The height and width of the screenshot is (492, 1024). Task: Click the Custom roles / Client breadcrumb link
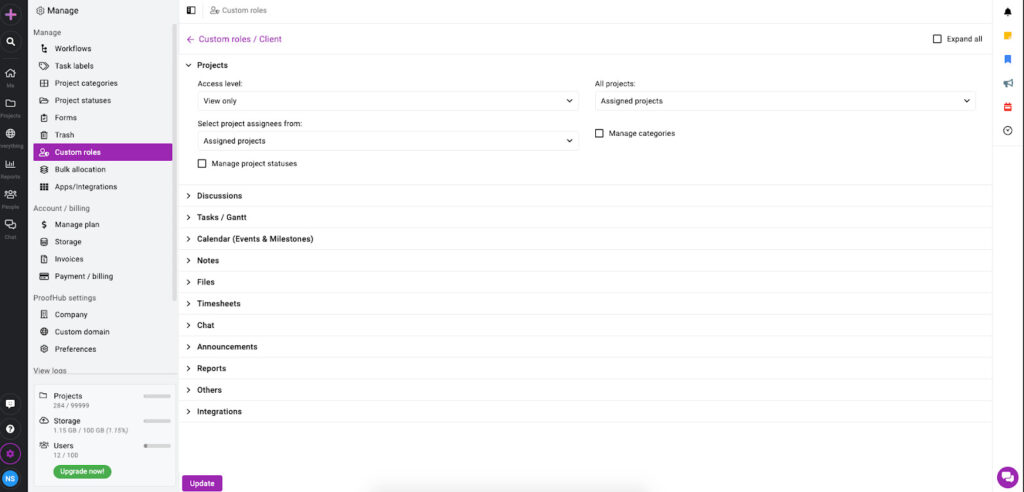pyautogui.click(x=240, y=39)
